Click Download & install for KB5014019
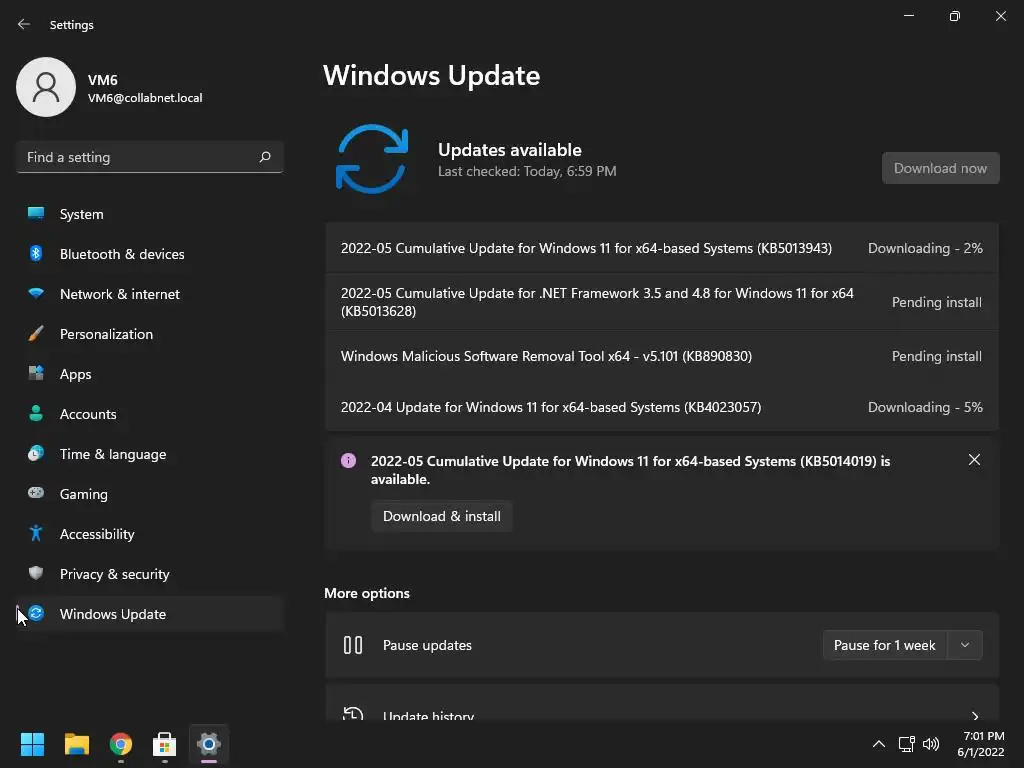Screen dimensions: 1024x768 pos(441,516)
